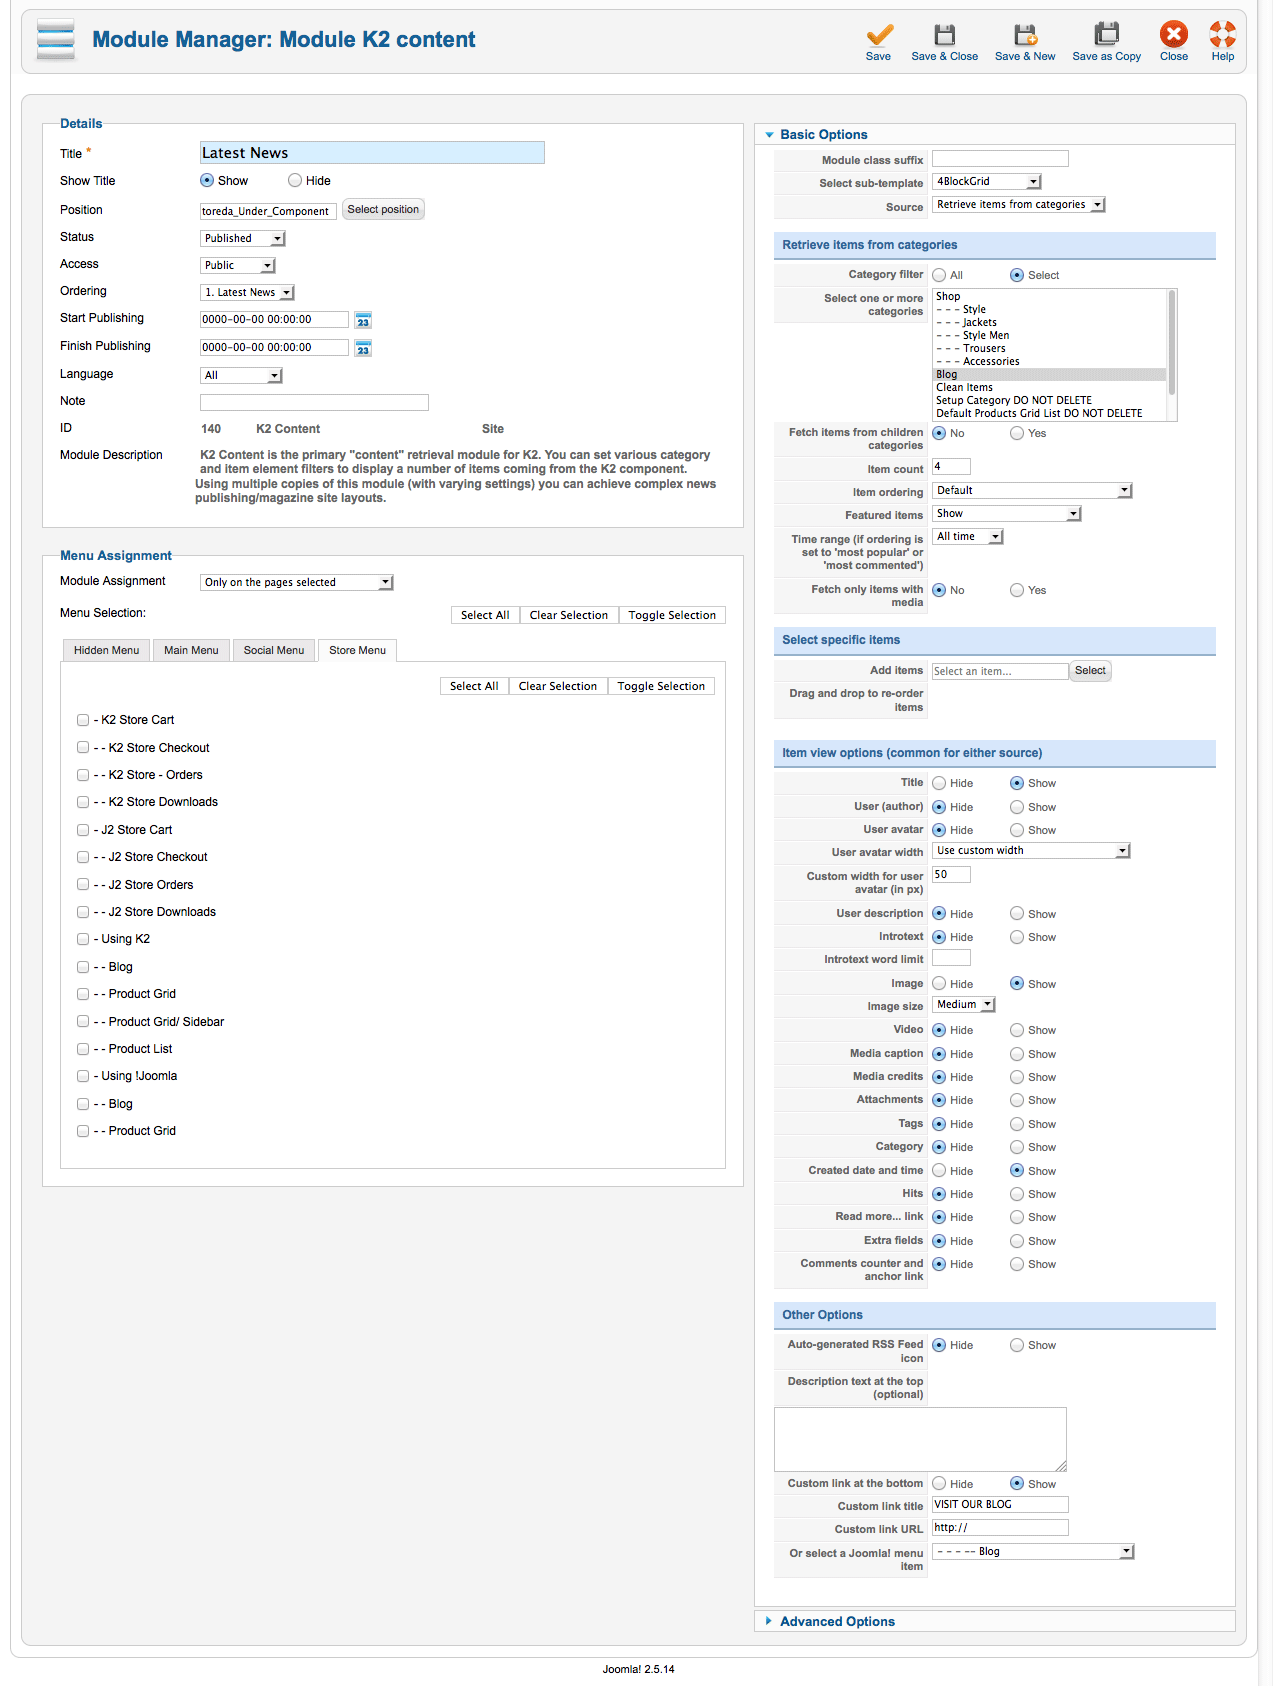Screen dimensions: 1283x1686
Task: Open the Featured items dropdown
Action: click(1007, 513)
